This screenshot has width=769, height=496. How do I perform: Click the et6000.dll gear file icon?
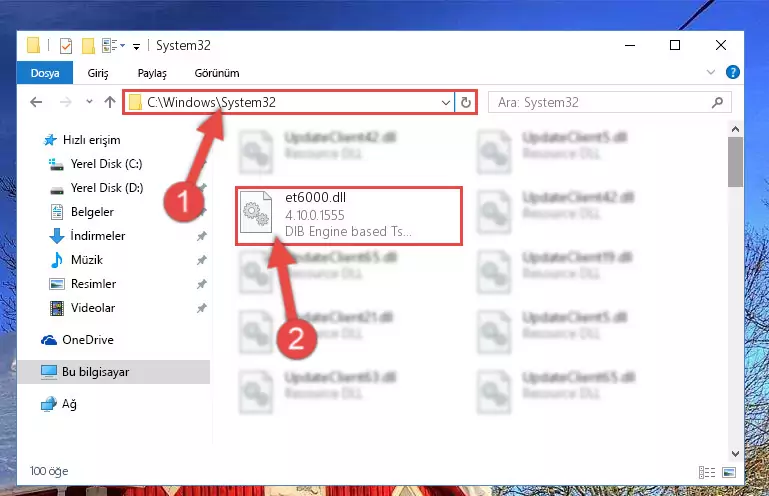pyautogui.click(x=256, y=211)
